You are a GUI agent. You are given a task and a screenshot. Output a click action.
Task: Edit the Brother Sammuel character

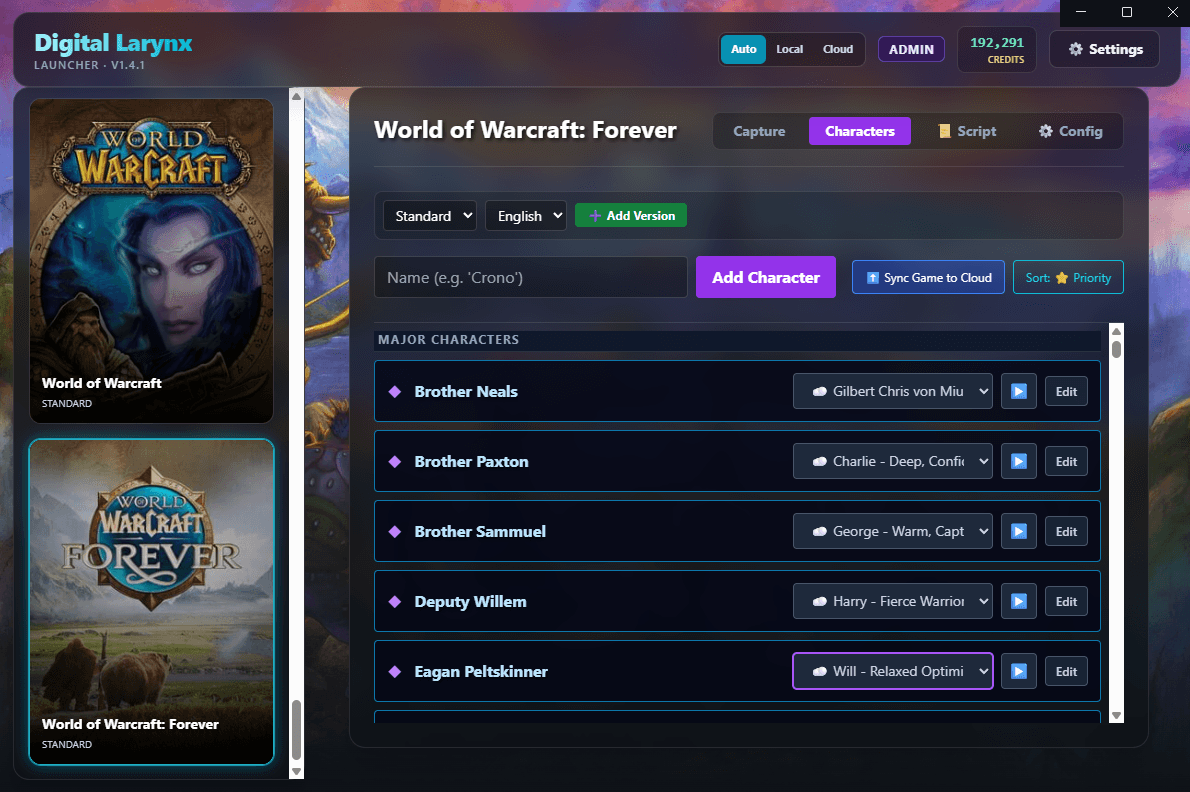(x=1066, y=531)
